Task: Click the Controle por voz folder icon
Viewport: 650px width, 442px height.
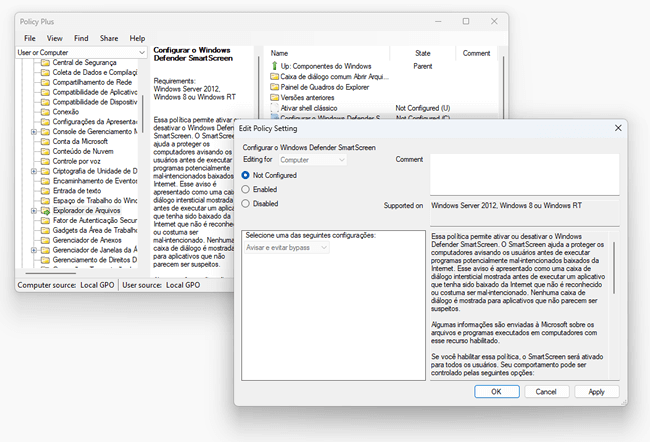Action: point(46,161)
